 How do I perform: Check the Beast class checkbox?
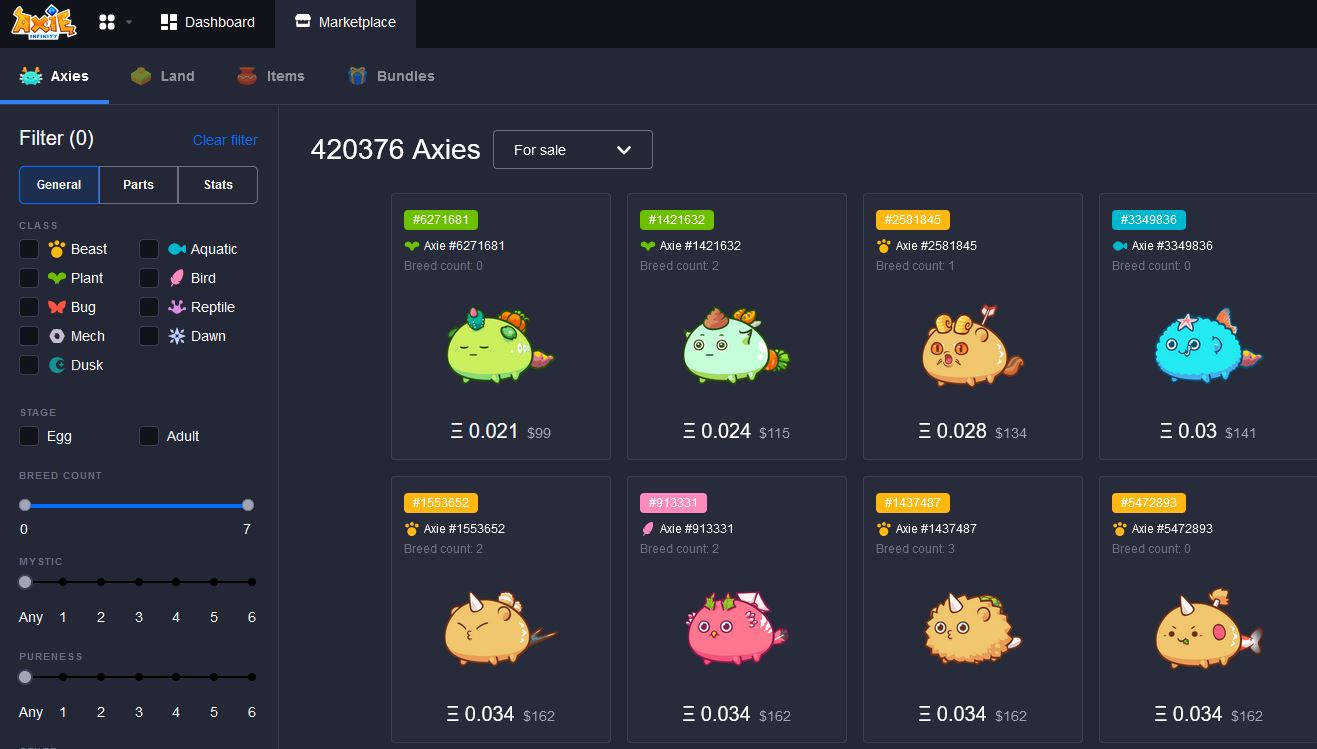29,249
